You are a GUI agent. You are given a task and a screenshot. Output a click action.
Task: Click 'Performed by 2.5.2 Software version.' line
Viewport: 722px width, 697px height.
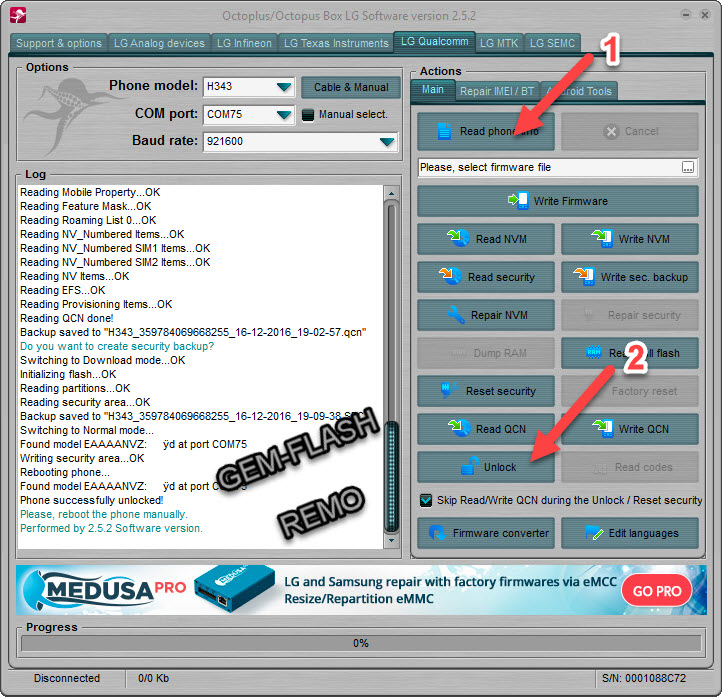(x=111, y=528)
